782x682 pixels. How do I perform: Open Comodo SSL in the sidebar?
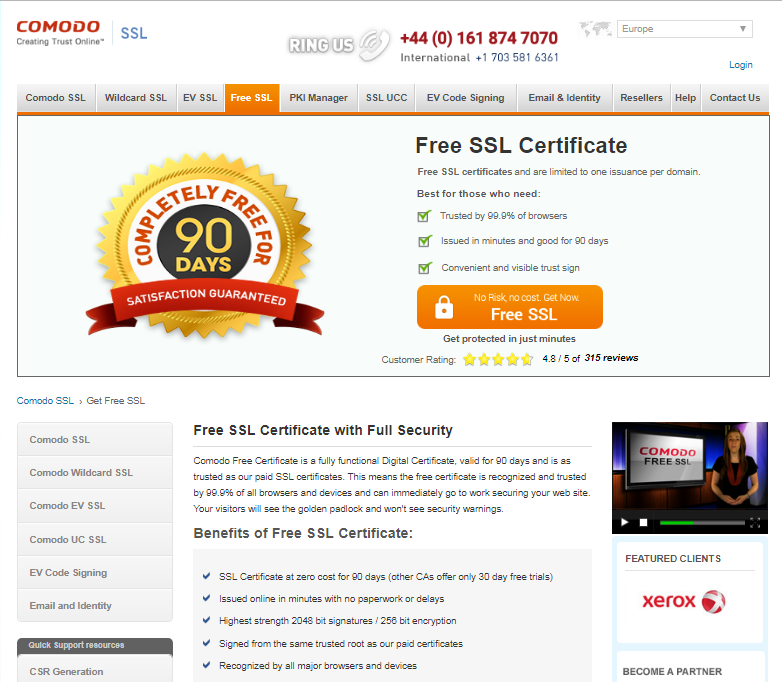pos(95,440)
